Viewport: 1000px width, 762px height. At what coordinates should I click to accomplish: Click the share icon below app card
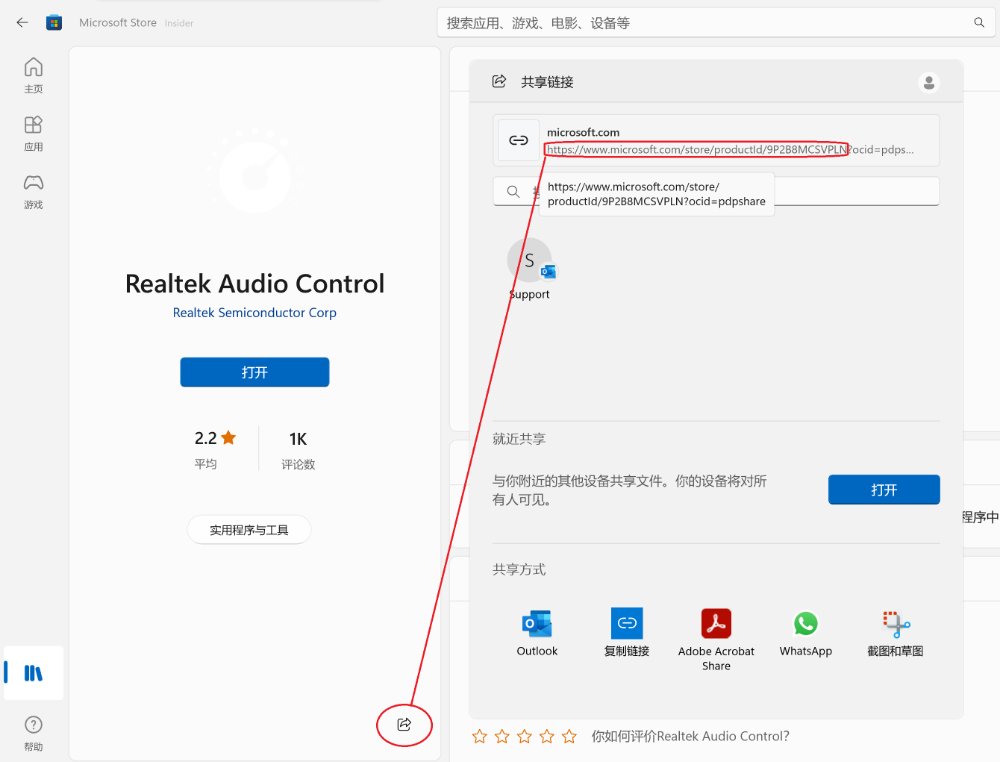(404, 724)
